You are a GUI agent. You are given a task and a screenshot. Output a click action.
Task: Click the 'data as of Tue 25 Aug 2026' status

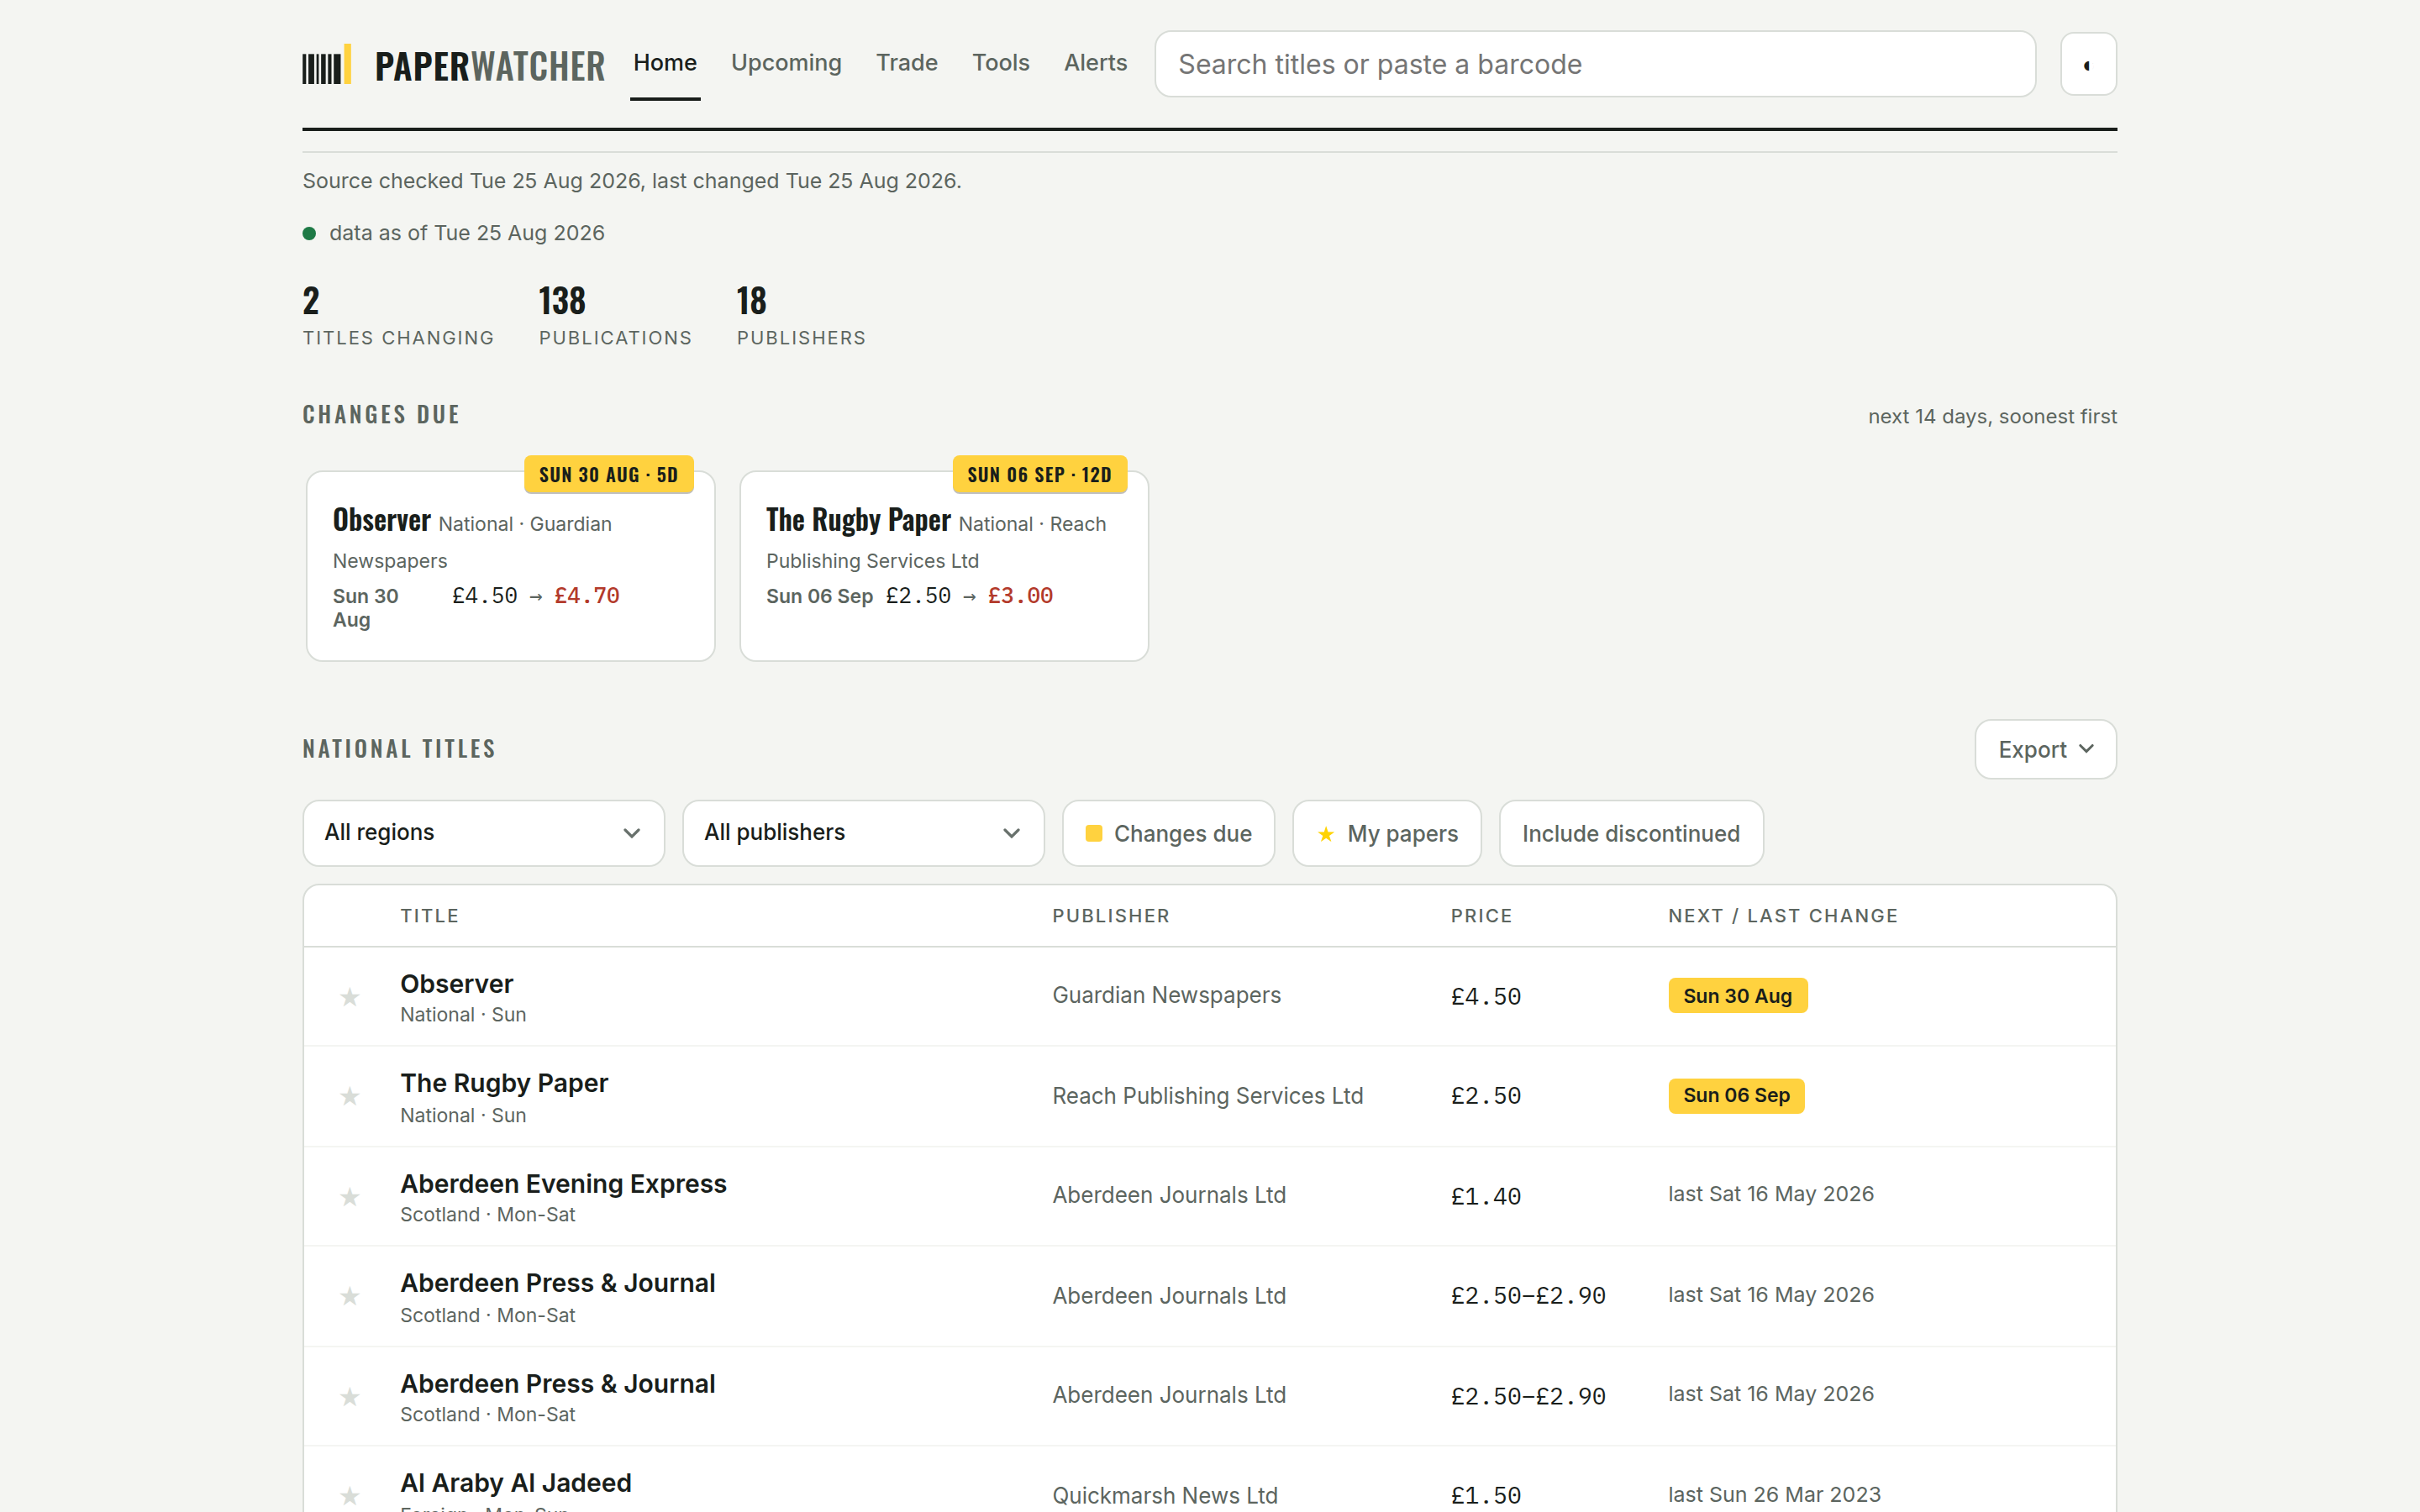[x=454, y=233]
